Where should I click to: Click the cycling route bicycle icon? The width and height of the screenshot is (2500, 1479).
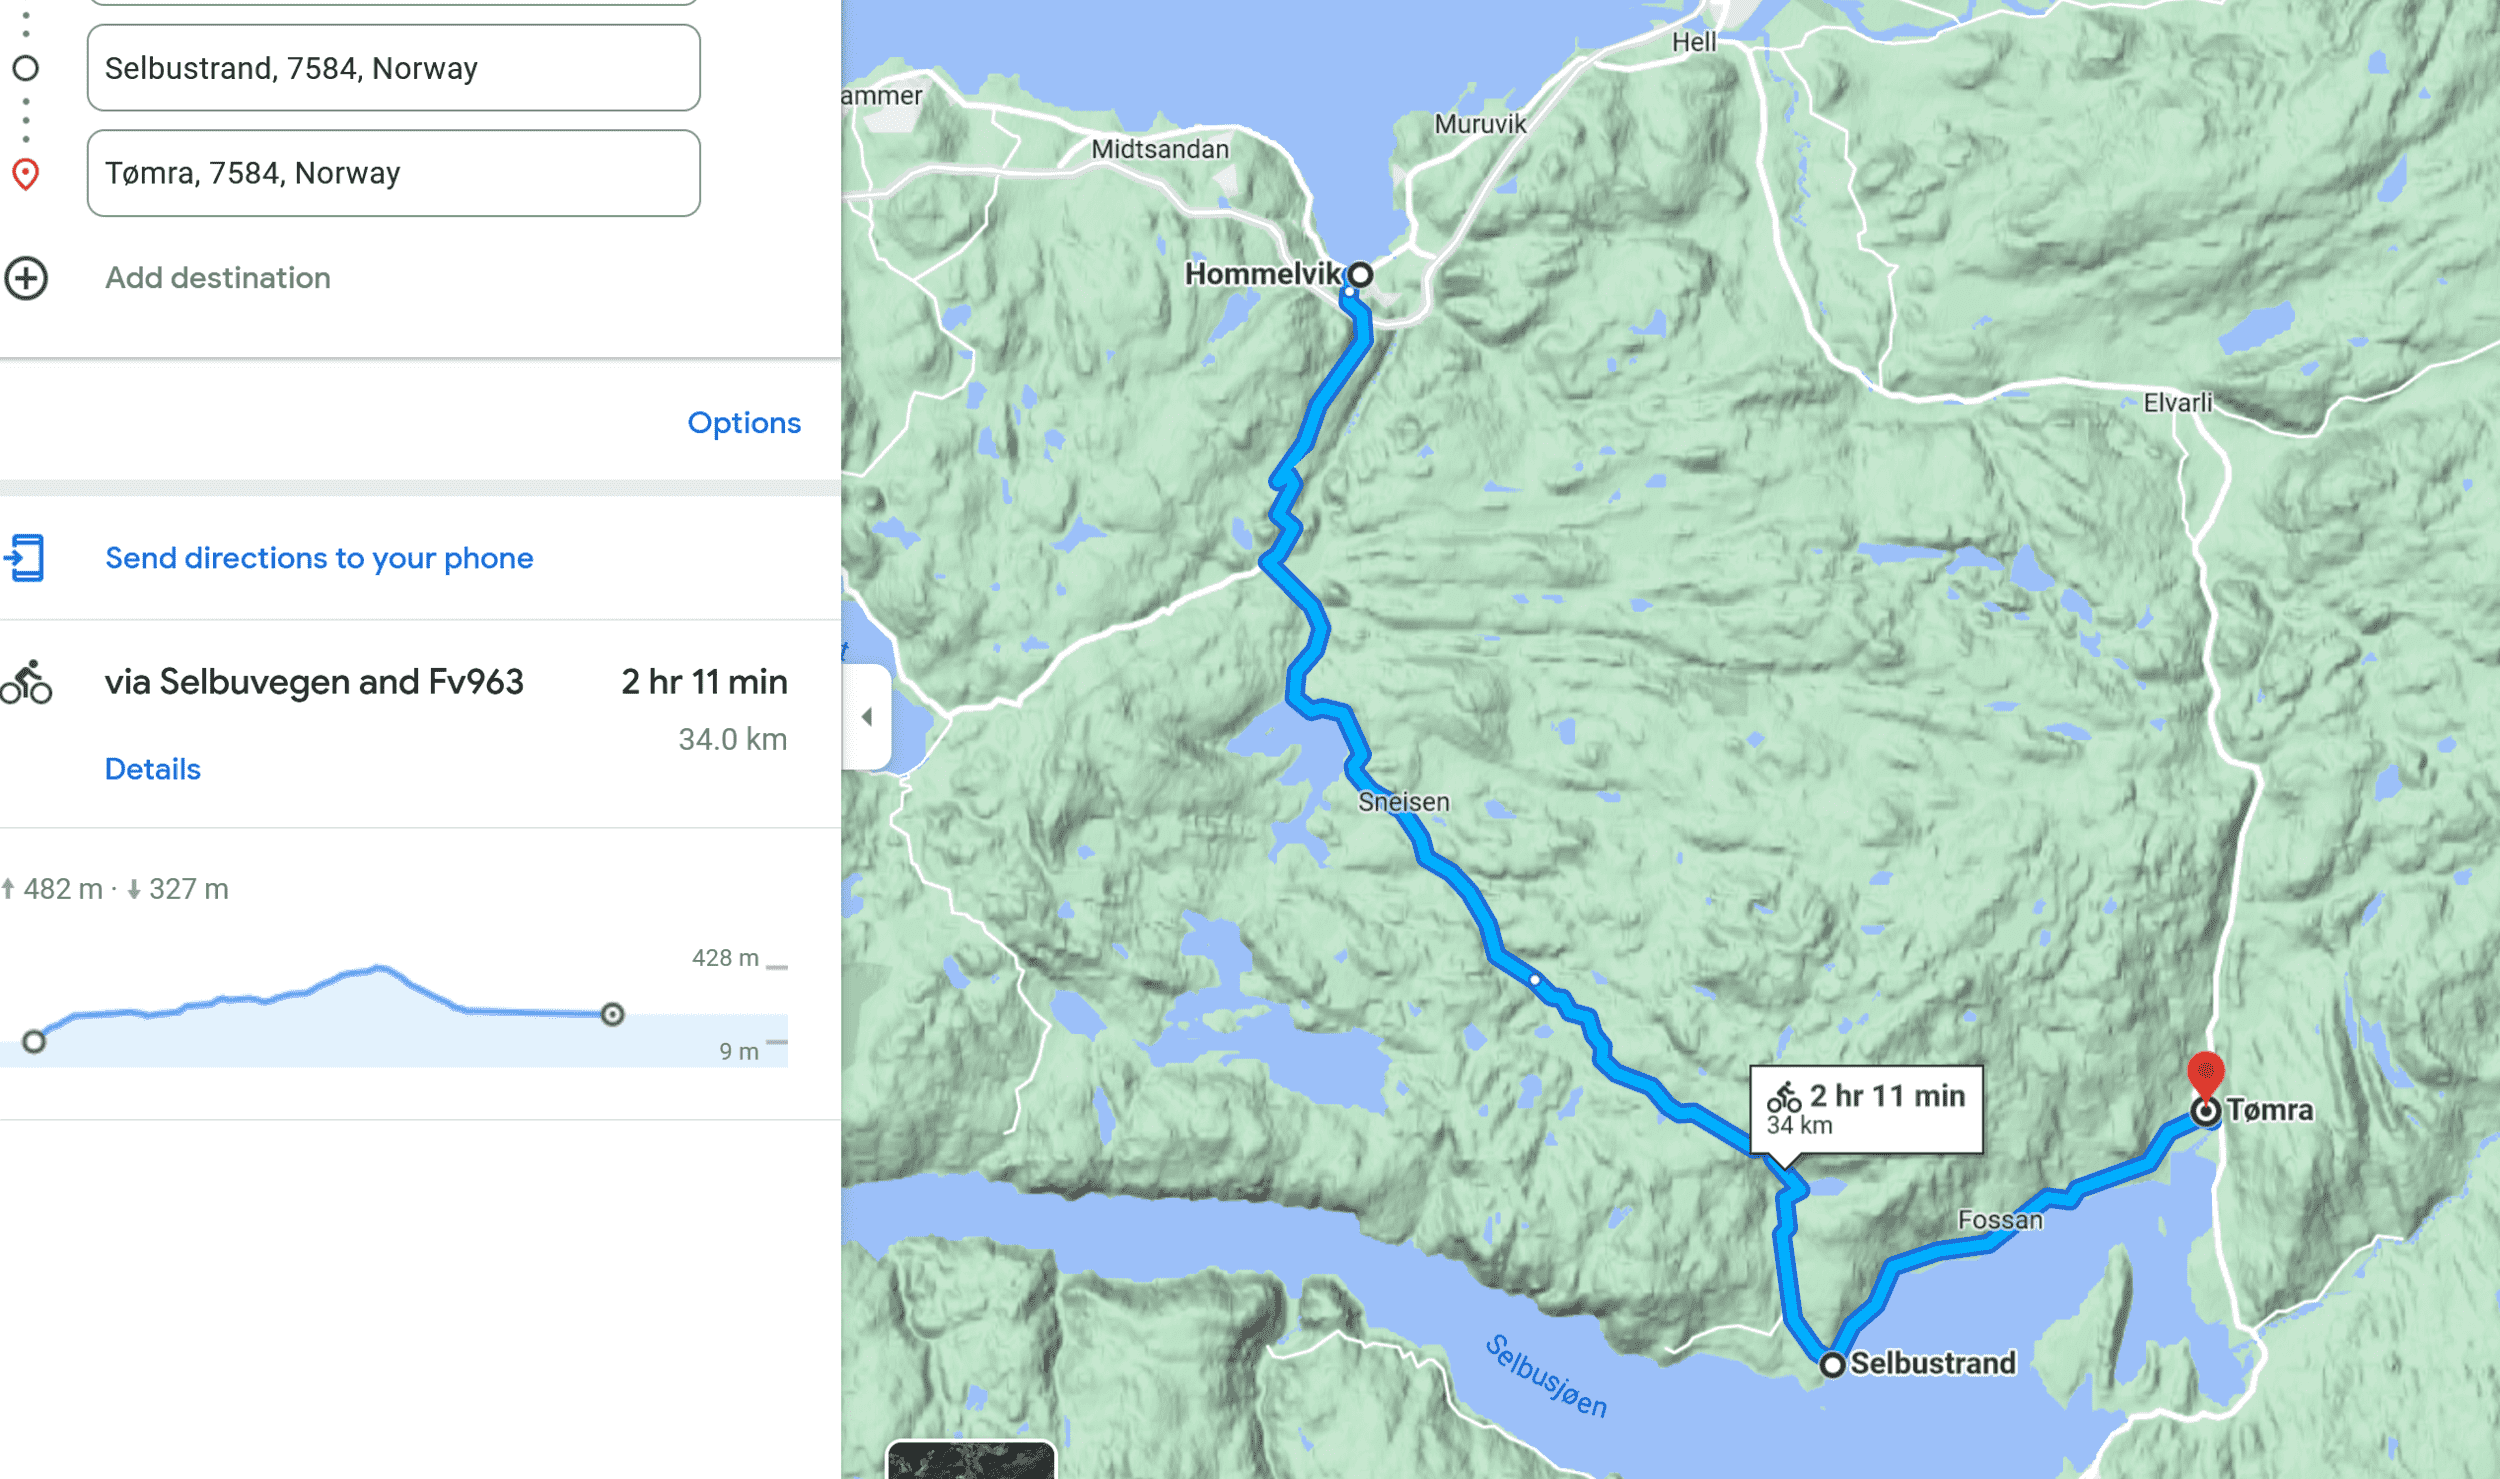click(26, 683)
